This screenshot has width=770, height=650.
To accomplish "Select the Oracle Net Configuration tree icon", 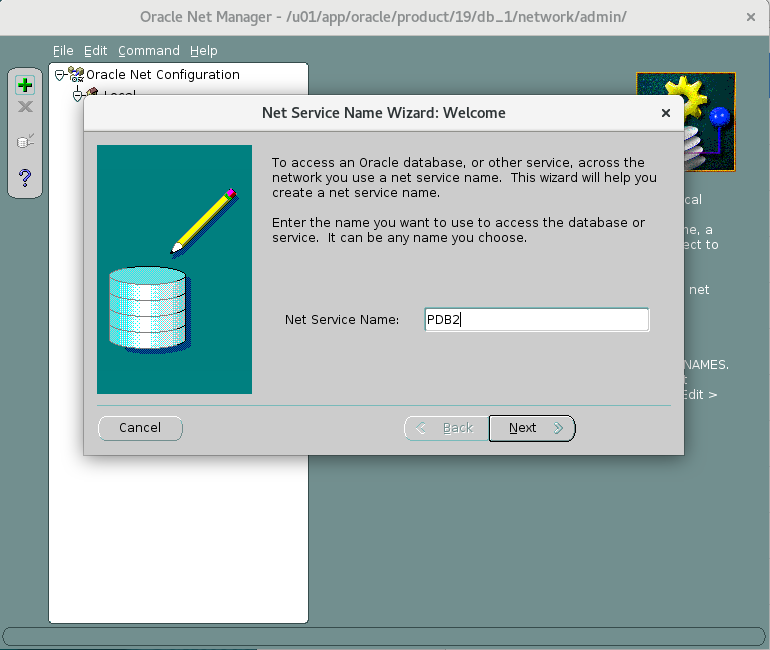I will (x=76, y=75).
